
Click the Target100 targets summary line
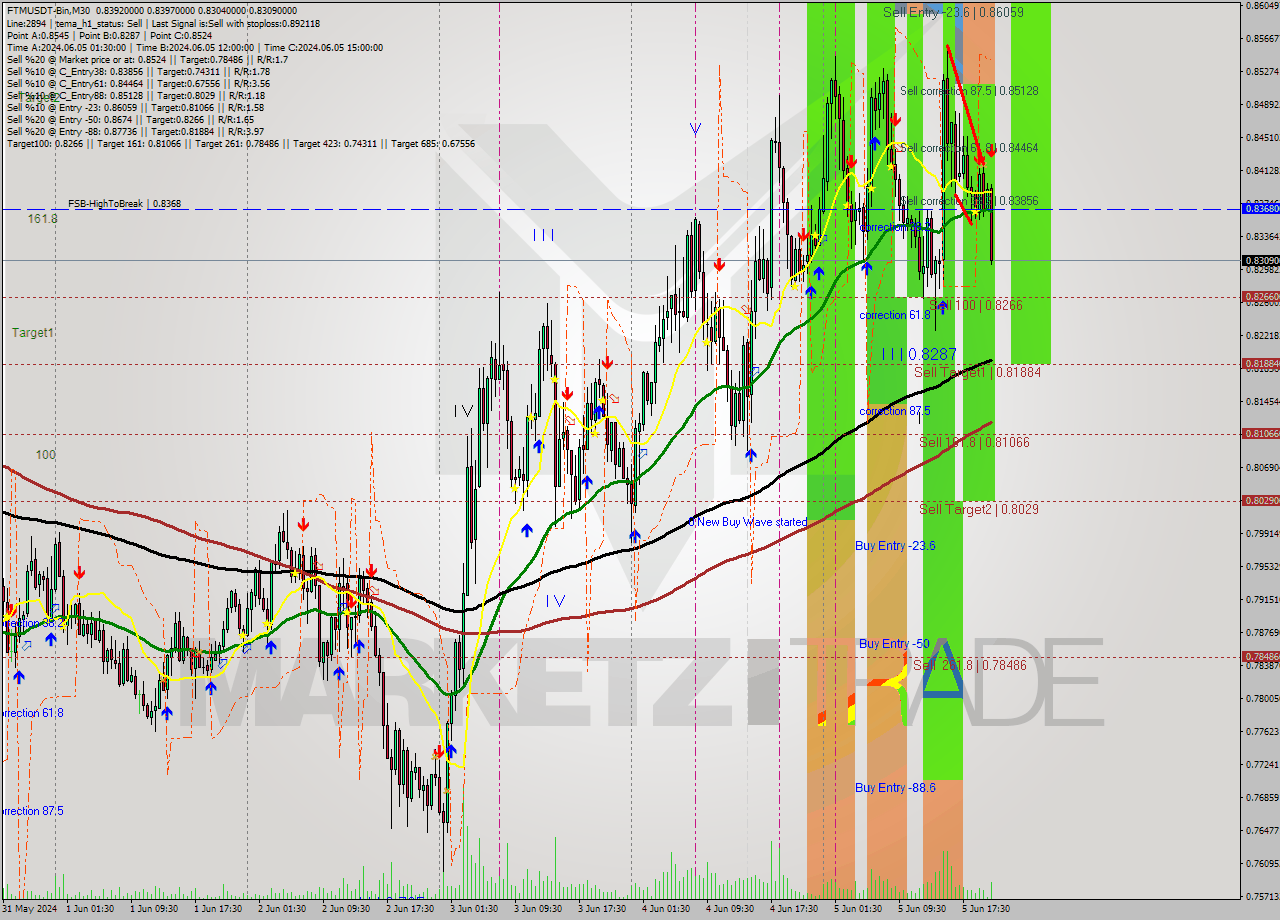point(241,144)
